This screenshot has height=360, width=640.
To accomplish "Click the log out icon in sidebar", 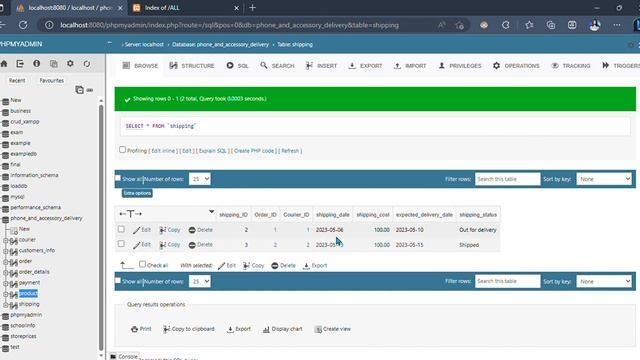I will point(20,64).
